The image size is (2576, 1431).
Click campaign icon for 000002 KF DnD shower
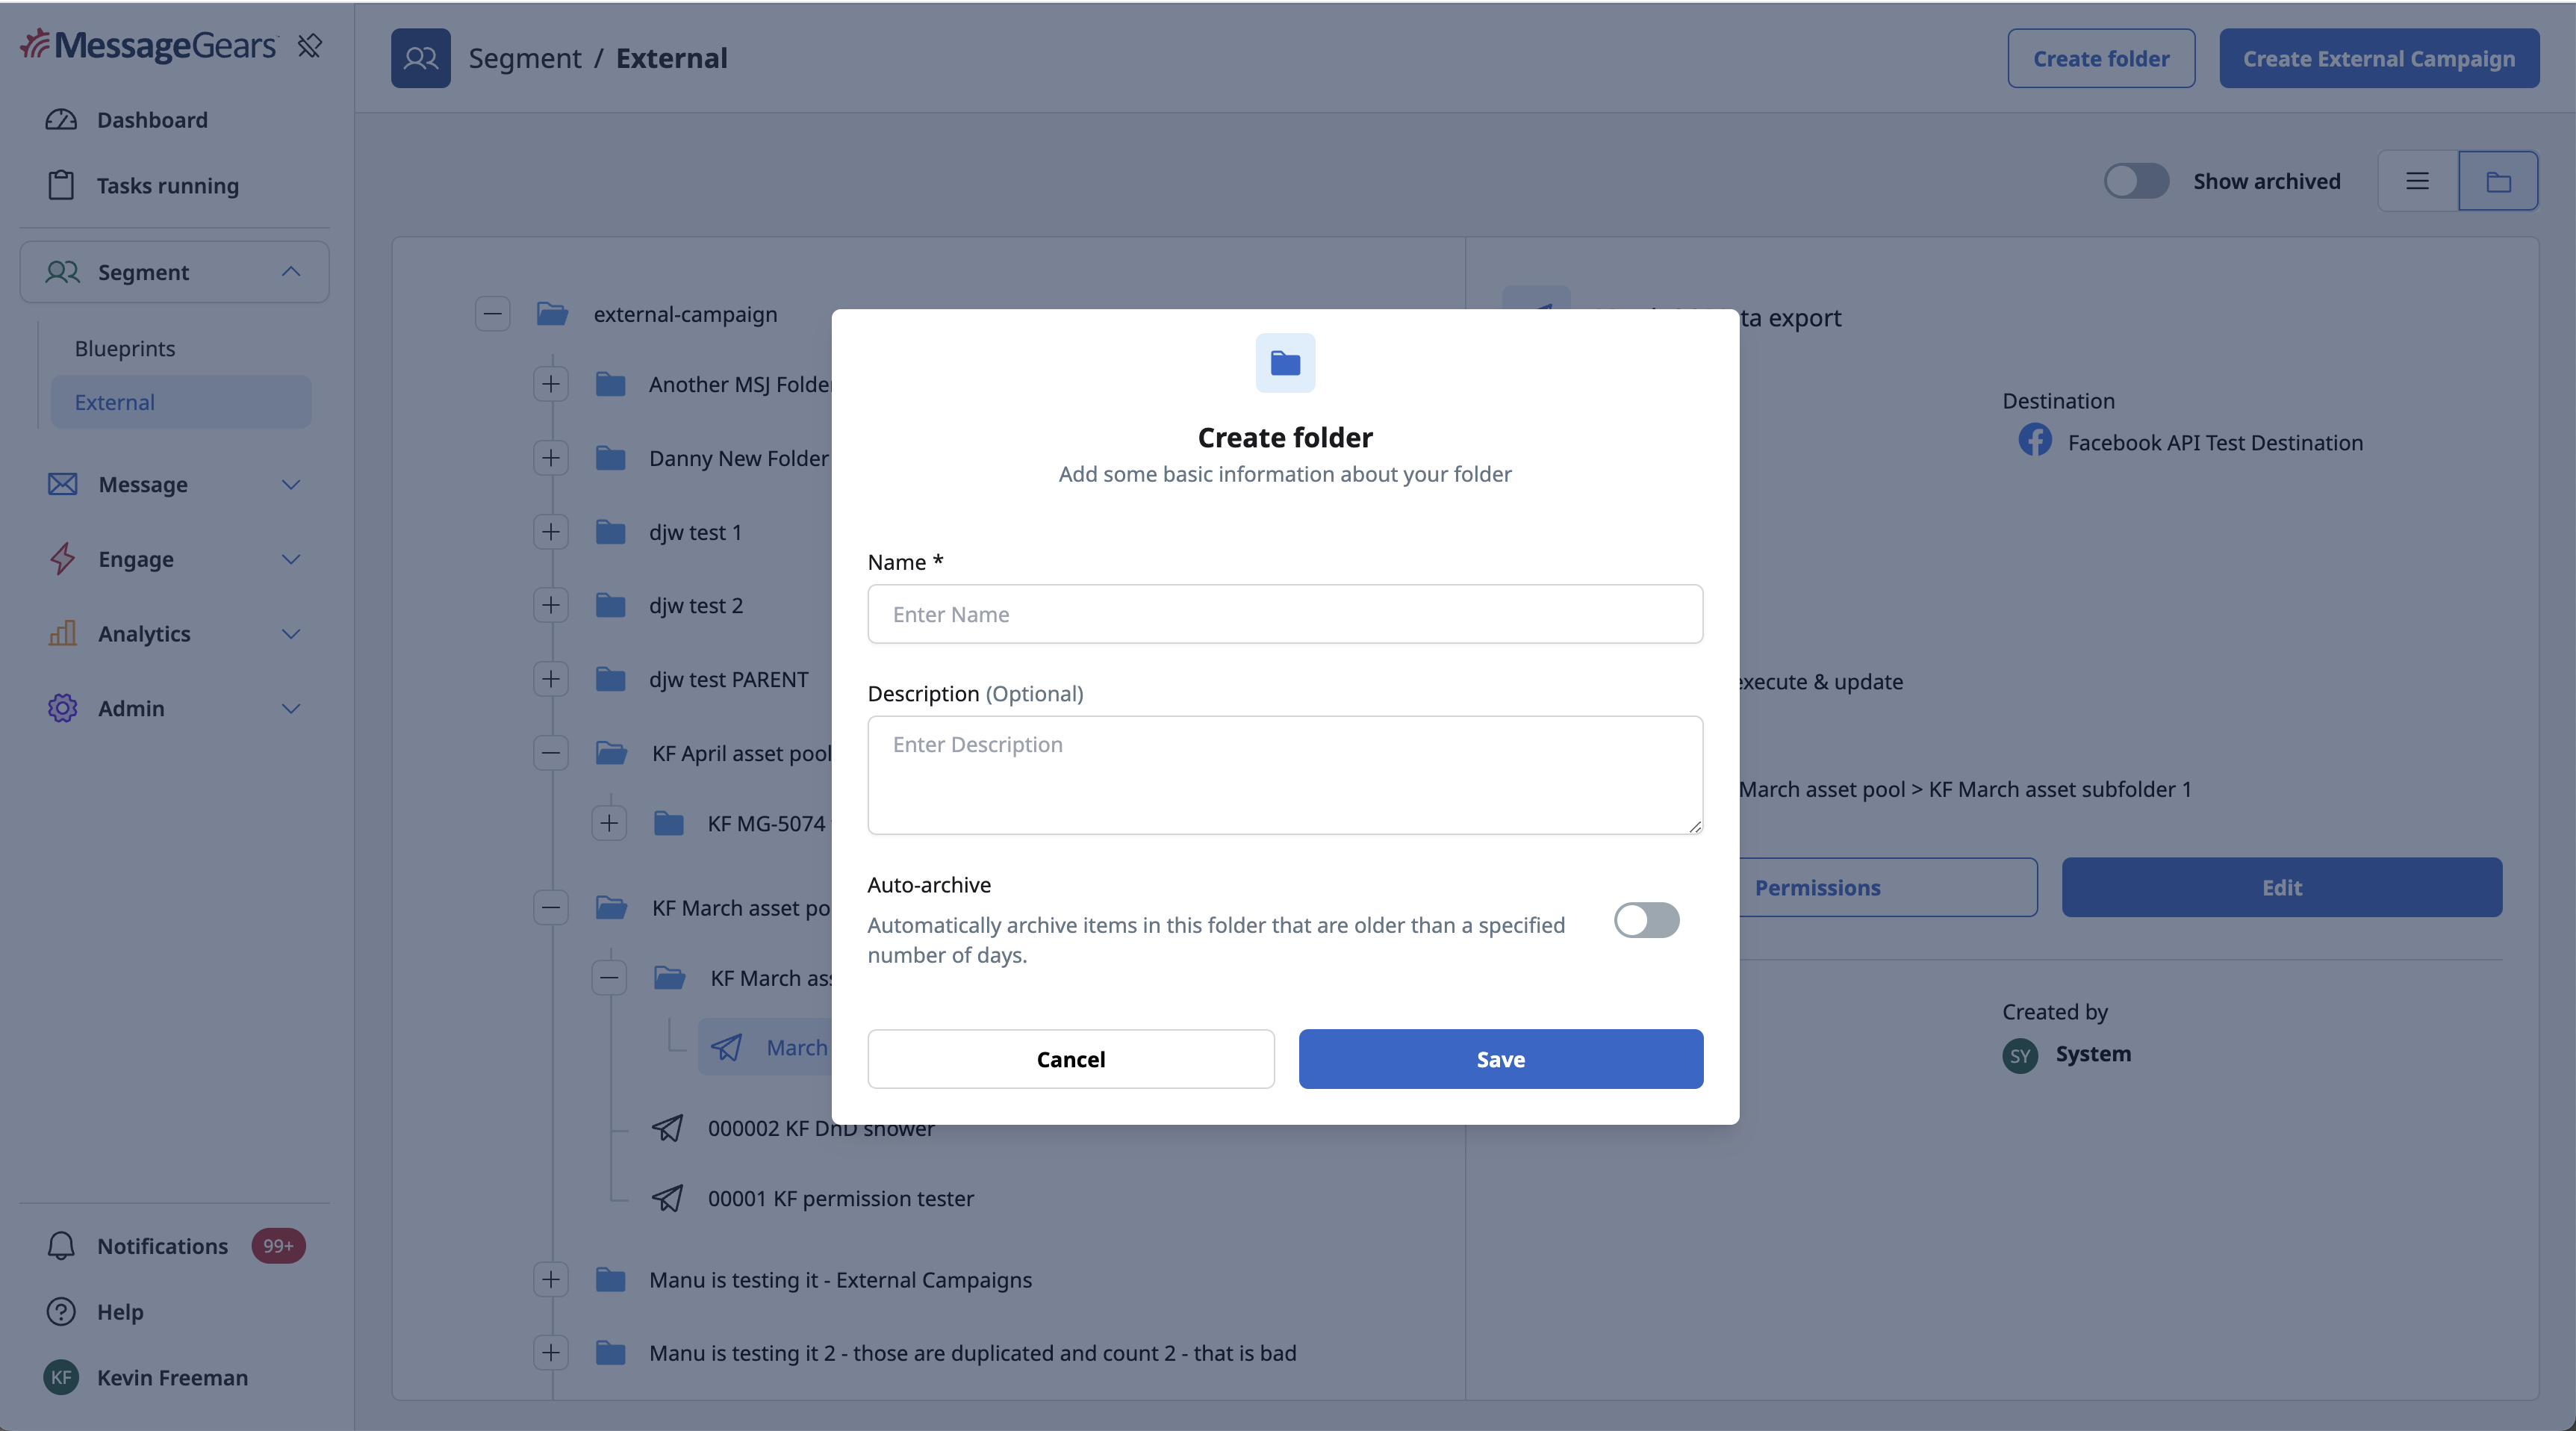coord(667,1128)
